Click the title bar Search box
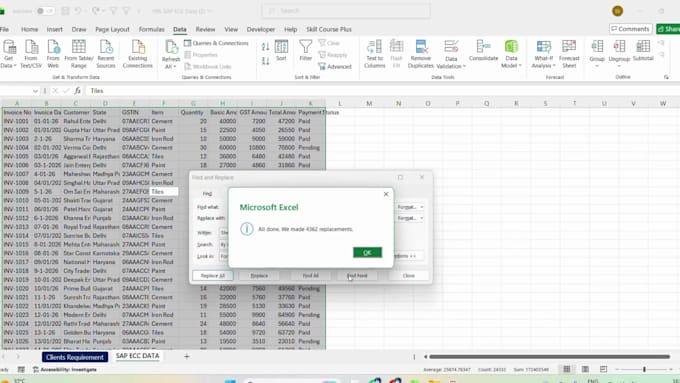 346,11
